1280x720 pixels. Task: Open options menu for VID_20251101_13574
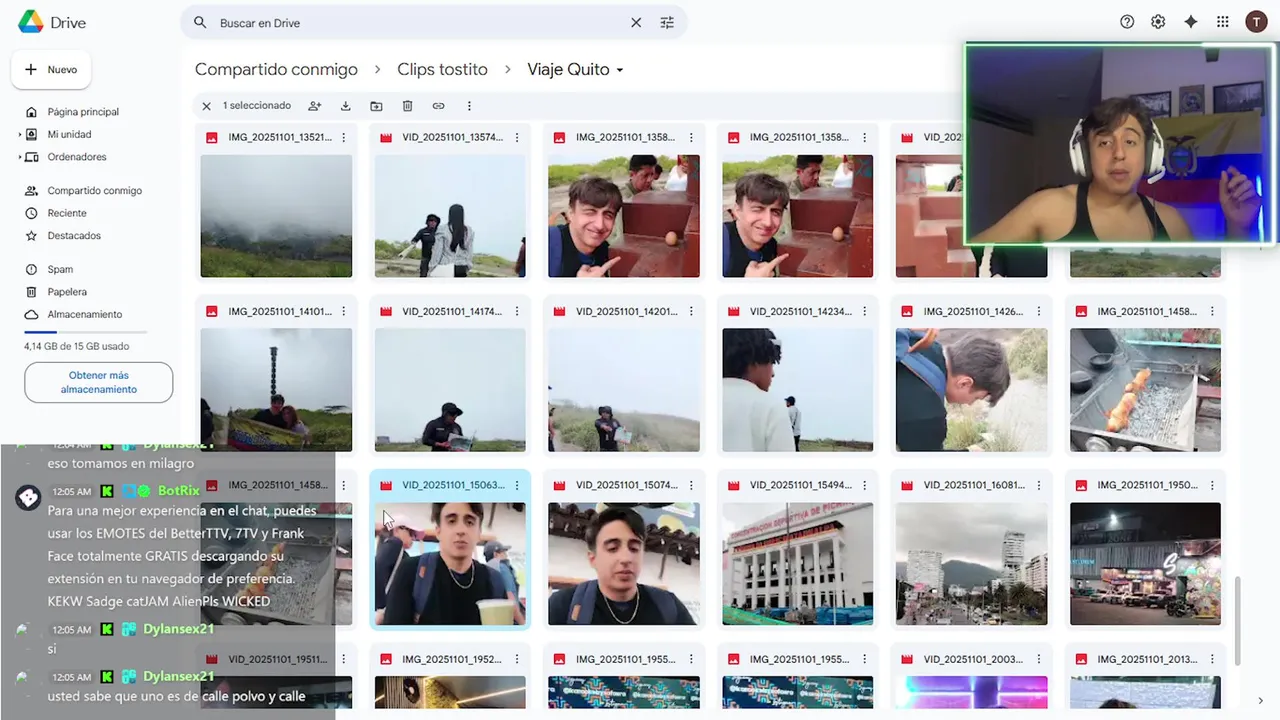tap(517, 138)
